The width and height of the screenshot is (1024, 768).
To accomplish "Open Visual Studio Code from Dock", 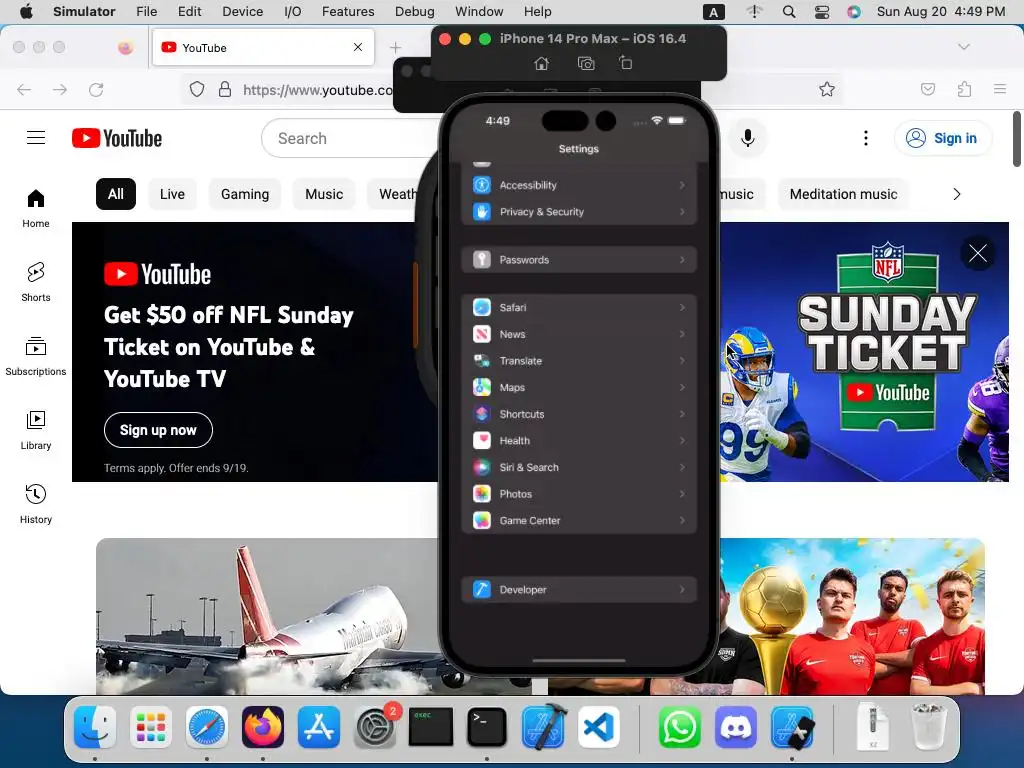I will (598, 727).
